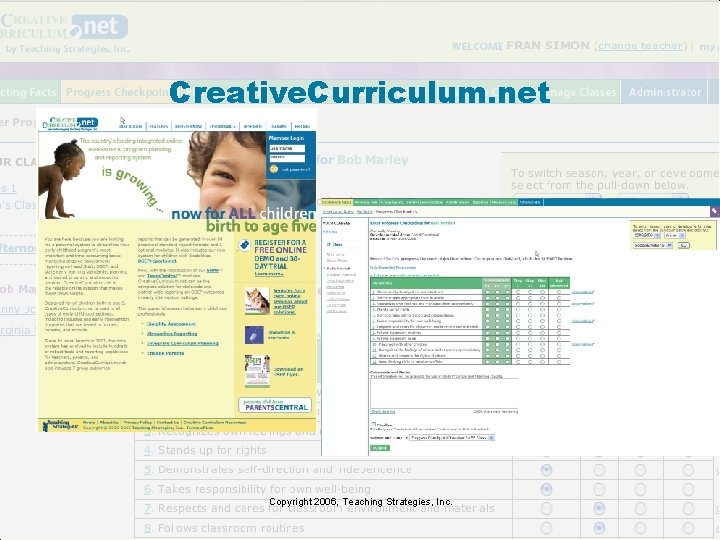The height and width of the screenshot is (540, 720).
Task: Open the developmental area dropdown in the yellow panel
Action: pyautogui.click(x=653, y=246)
